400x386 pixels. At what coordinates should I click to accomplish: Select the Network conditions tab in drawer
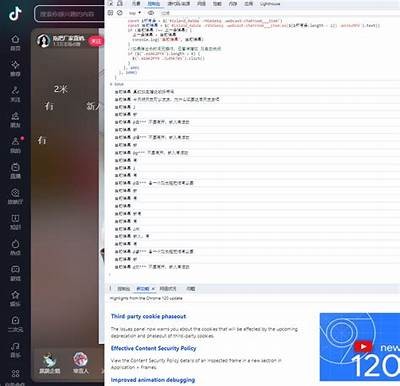coord(168,289)
